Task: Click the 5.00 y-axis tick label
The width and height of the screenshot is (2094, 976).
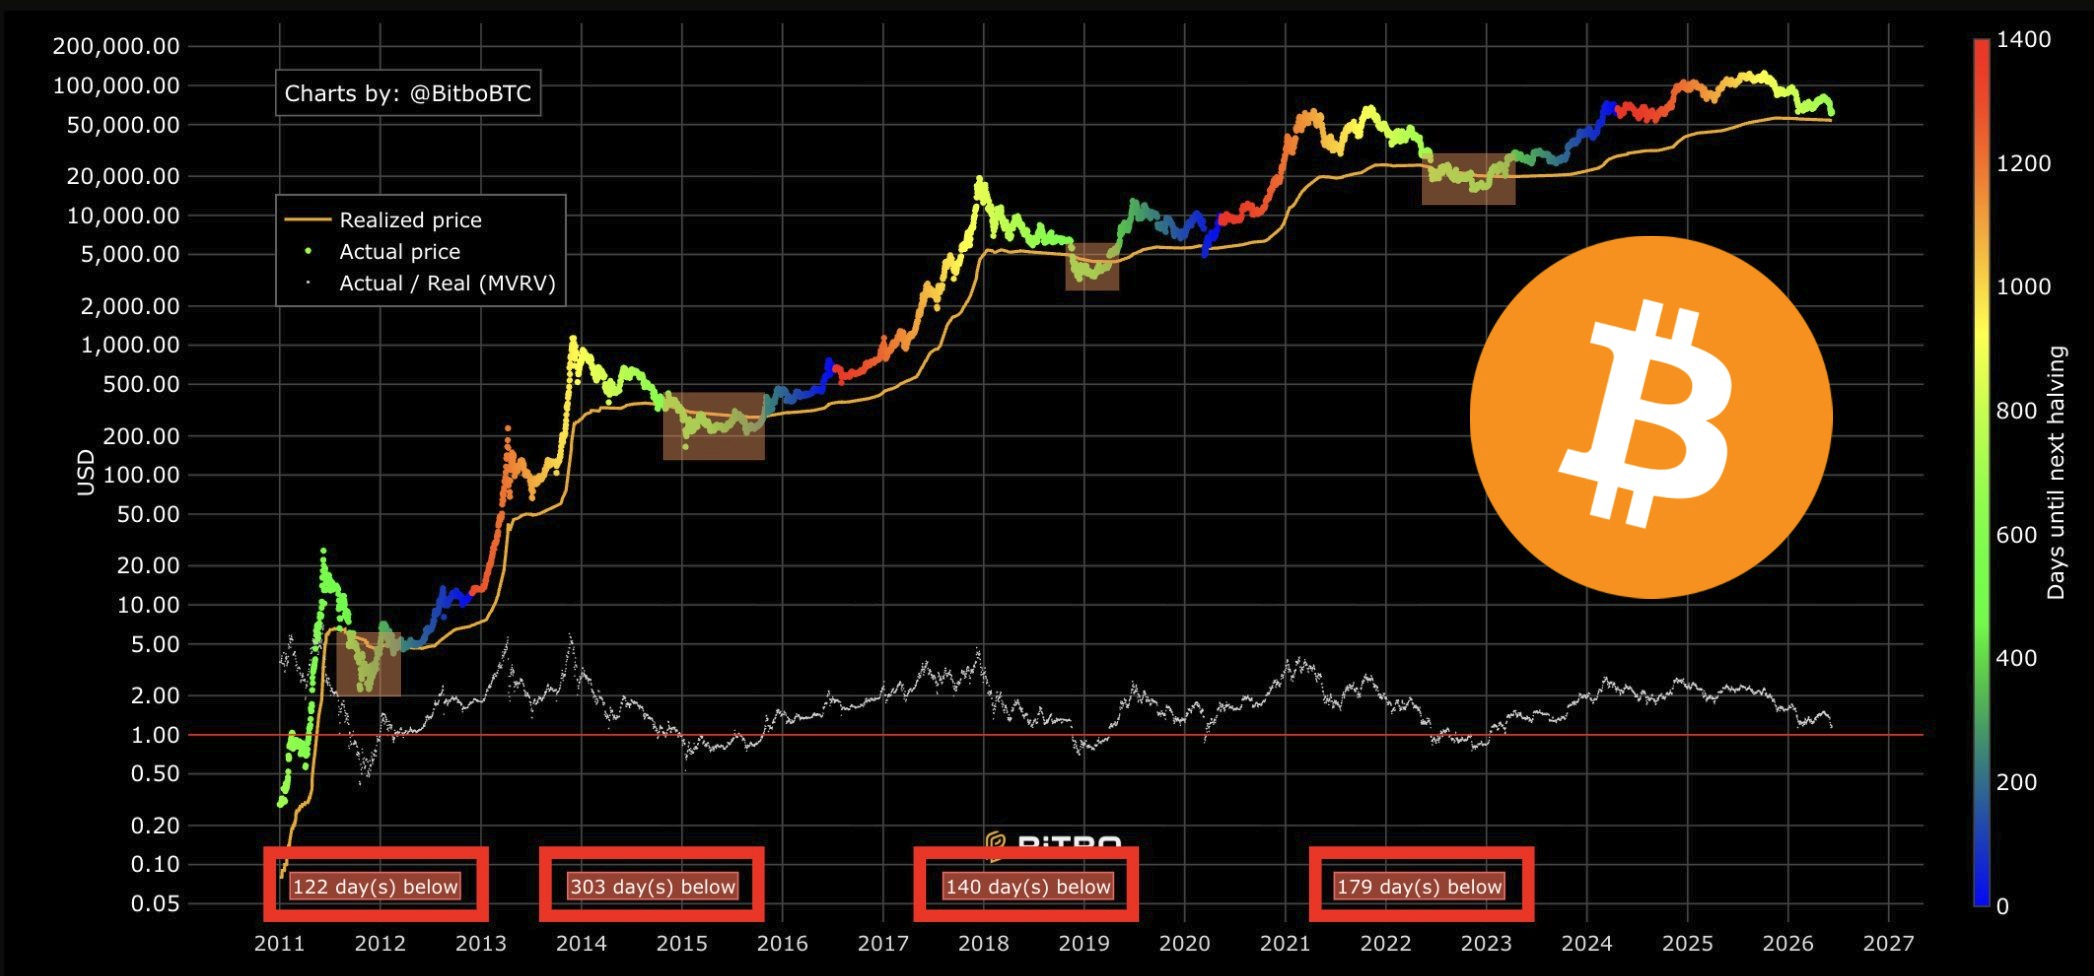Action: (x=154, y=645)
